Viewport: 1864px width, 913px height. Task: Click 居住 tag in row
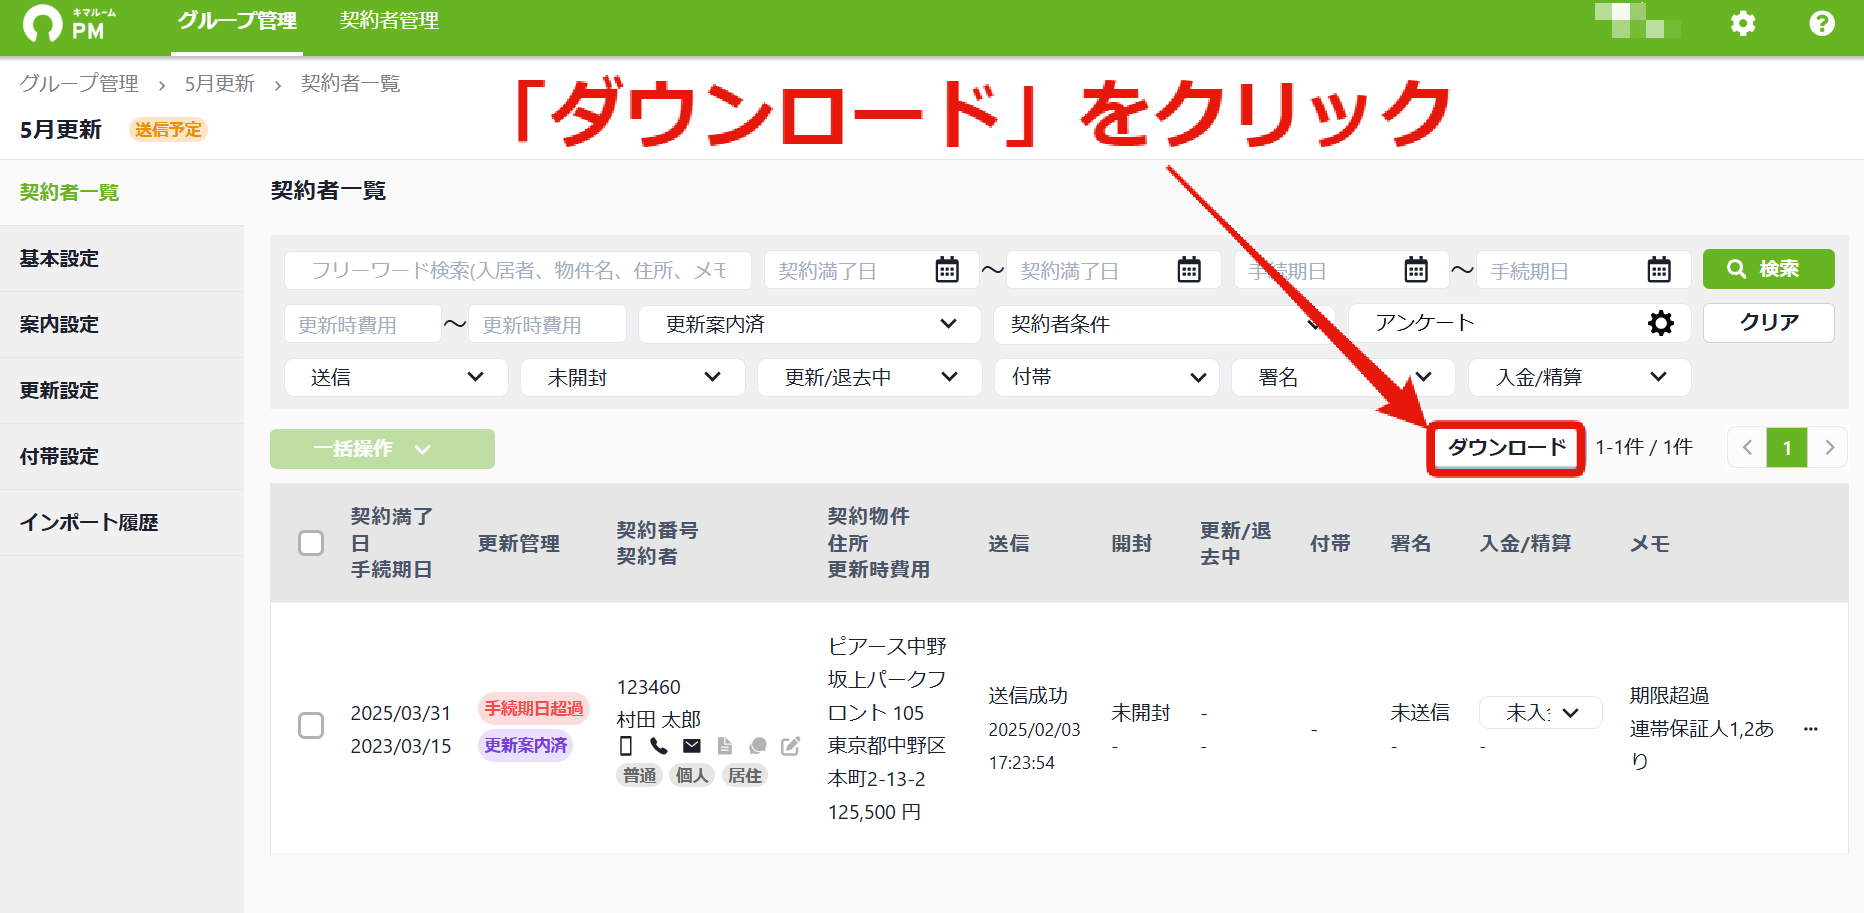[744, 776]
